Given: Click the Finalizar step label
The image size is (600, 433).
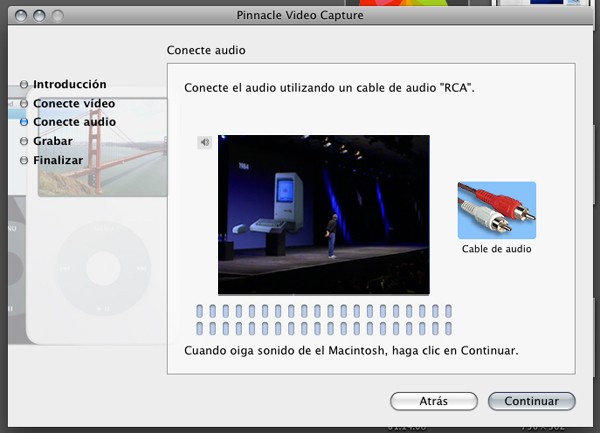Looking at the screenshot, I should [x=58, y=160].
